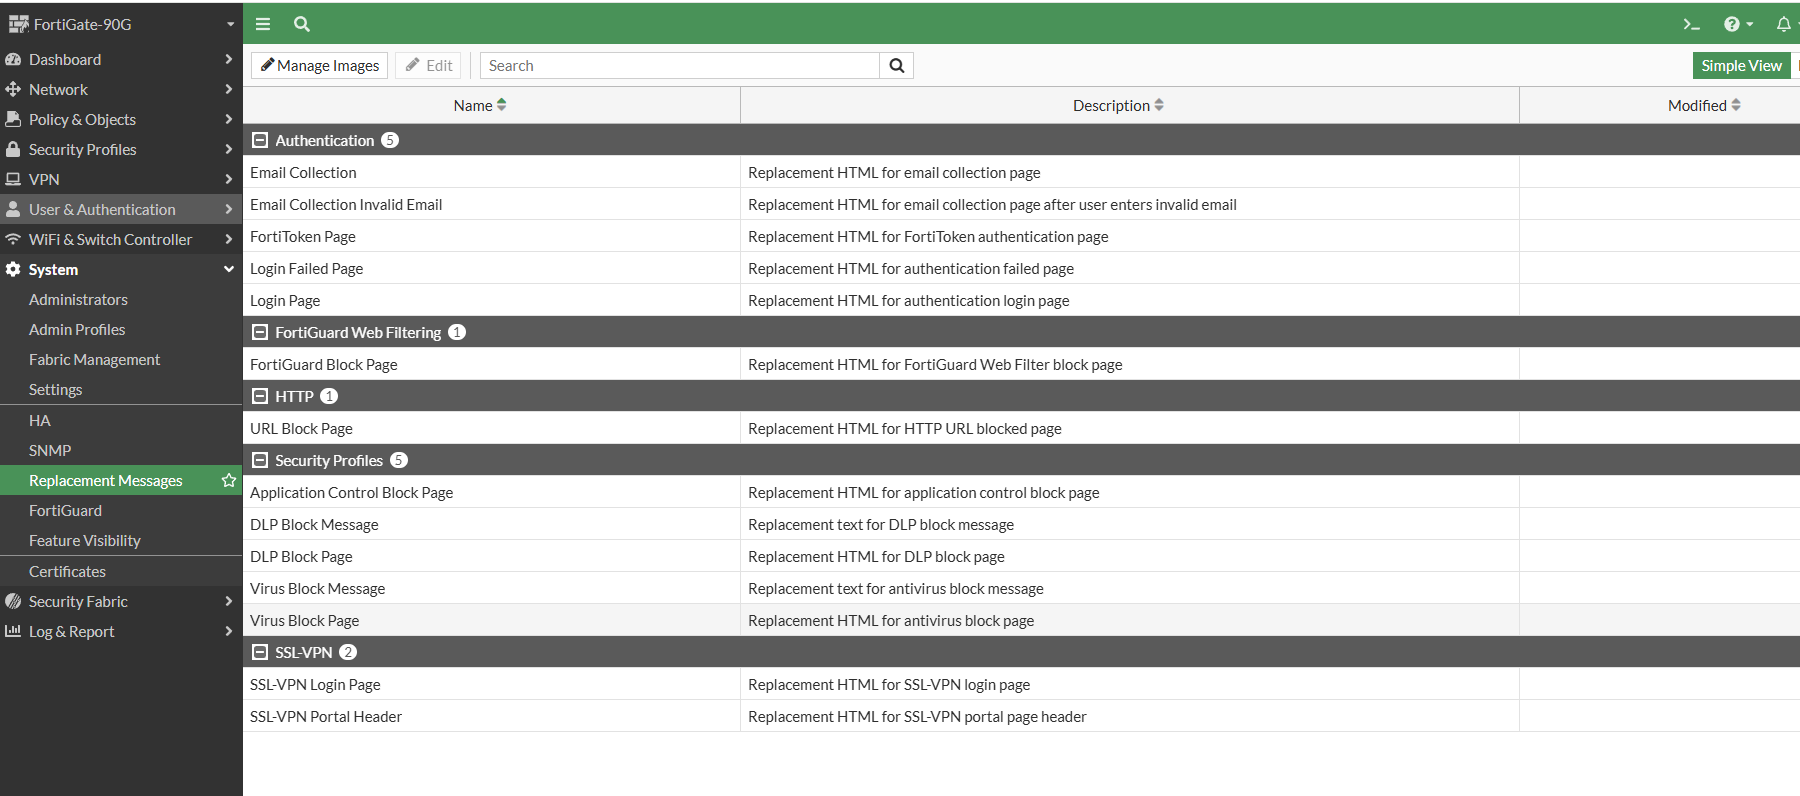The height and width of the screenshot is (796, 1800).
Task: Select the Login Failed Page row
Action: tap(1021, 268)
